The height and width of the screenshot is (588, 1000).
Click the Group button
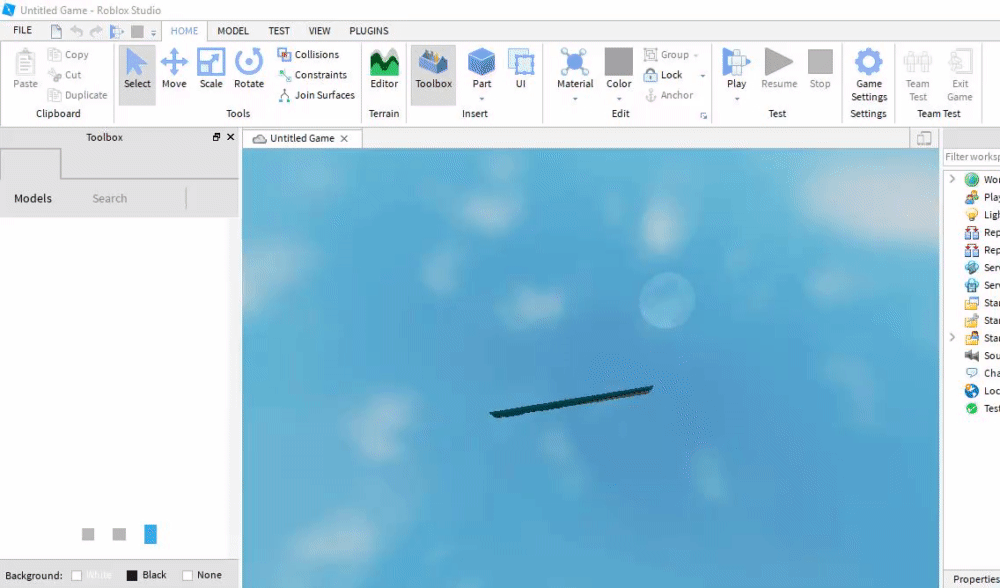(x=666, y=55)
